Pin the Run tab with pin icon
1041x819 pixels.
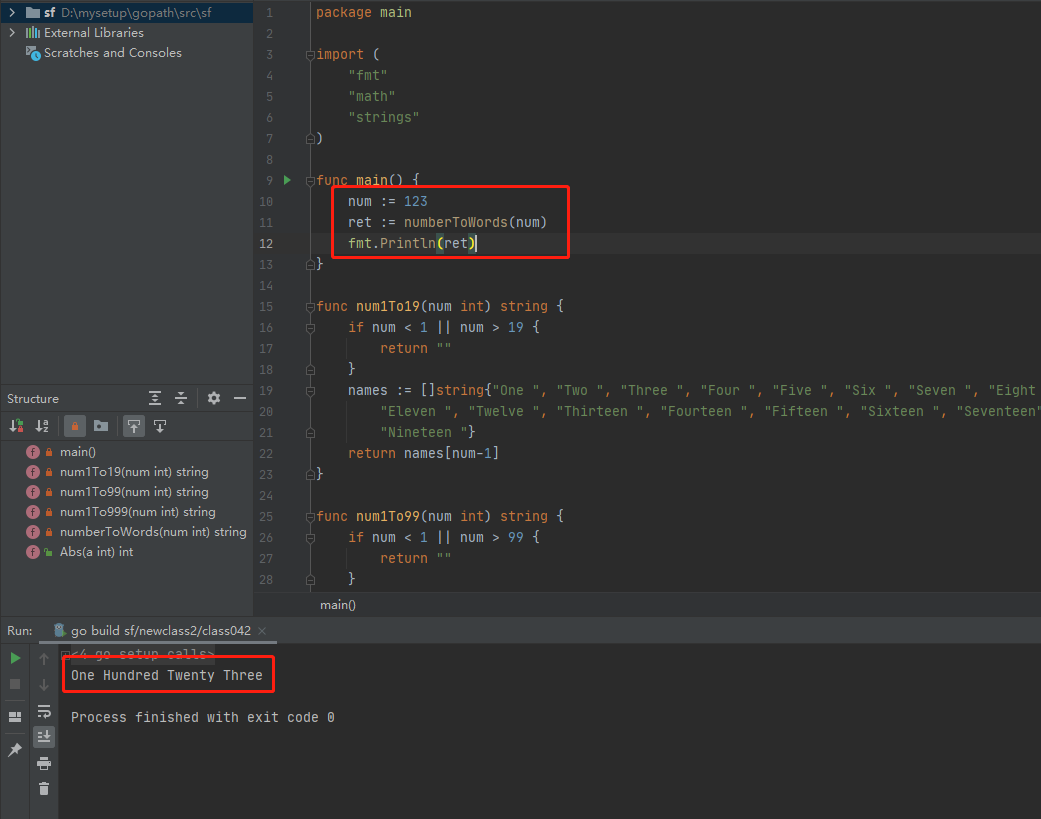click(x=15, y=750)
